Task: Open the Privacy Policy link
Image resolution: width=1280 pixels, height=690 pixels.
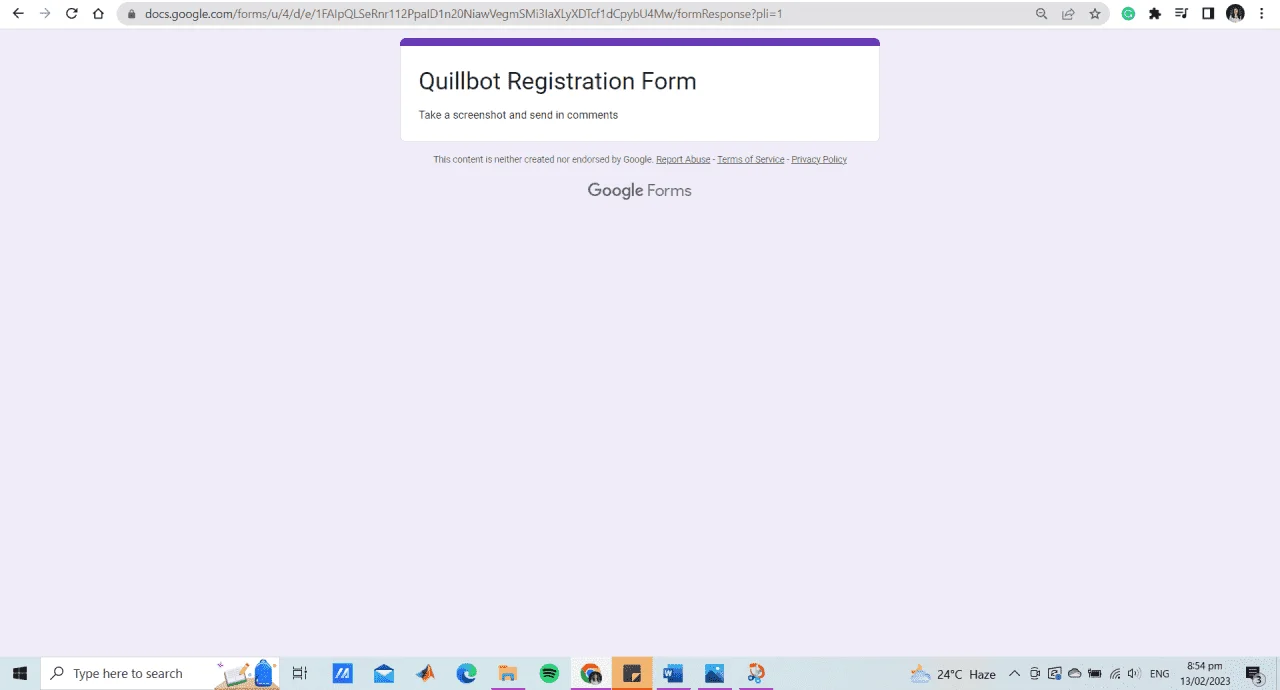Action: 819,160
